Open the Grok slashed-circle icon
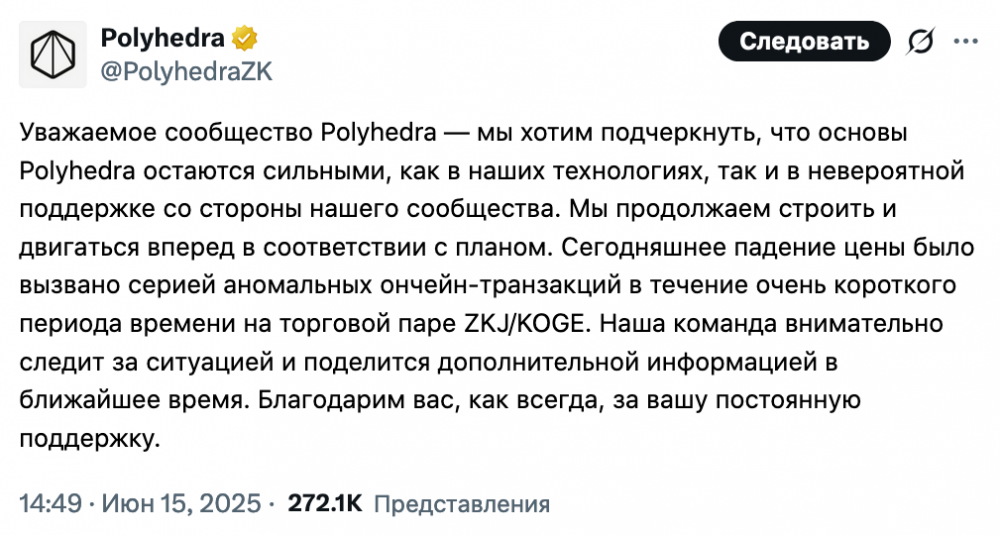The height and width of the screenshot is (536, 1000). coord(921,42)
